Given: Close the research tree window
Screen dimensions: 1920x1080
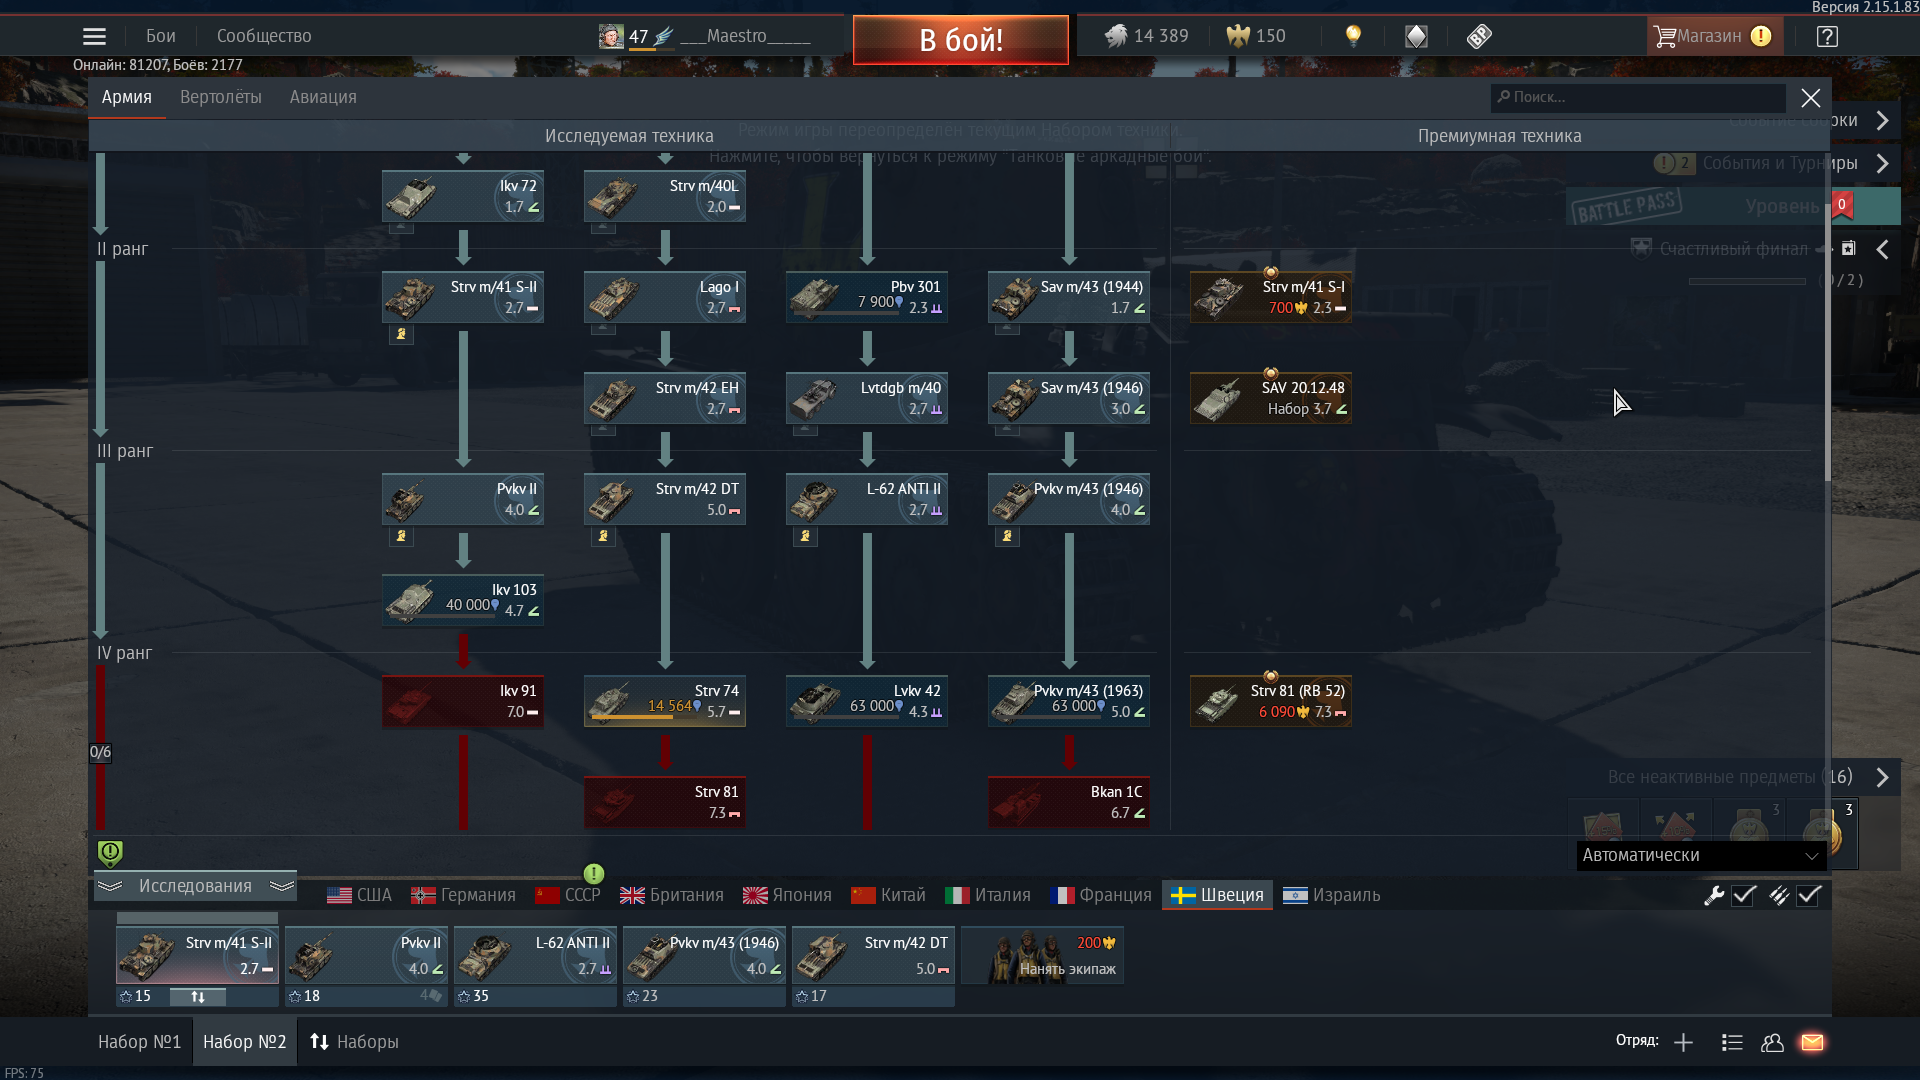Looking at the screenshot, I should (1811, 98).
